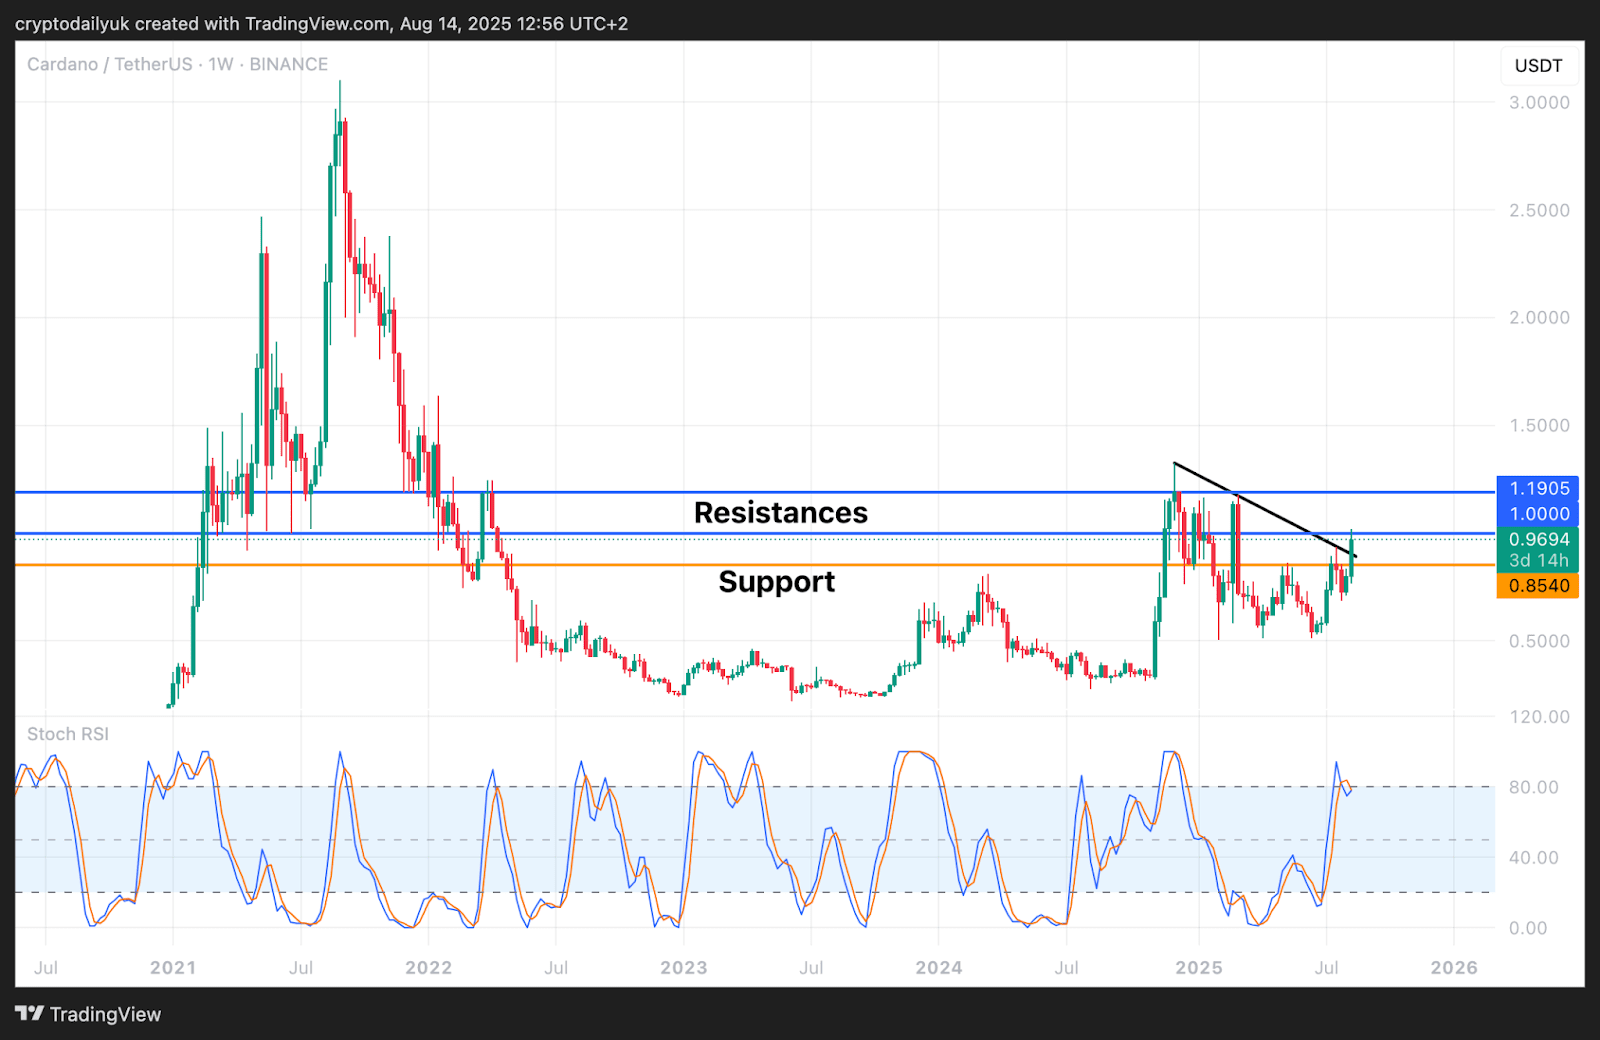
Task: Click the 0.9694 current price label
Action: point(1538,539)
